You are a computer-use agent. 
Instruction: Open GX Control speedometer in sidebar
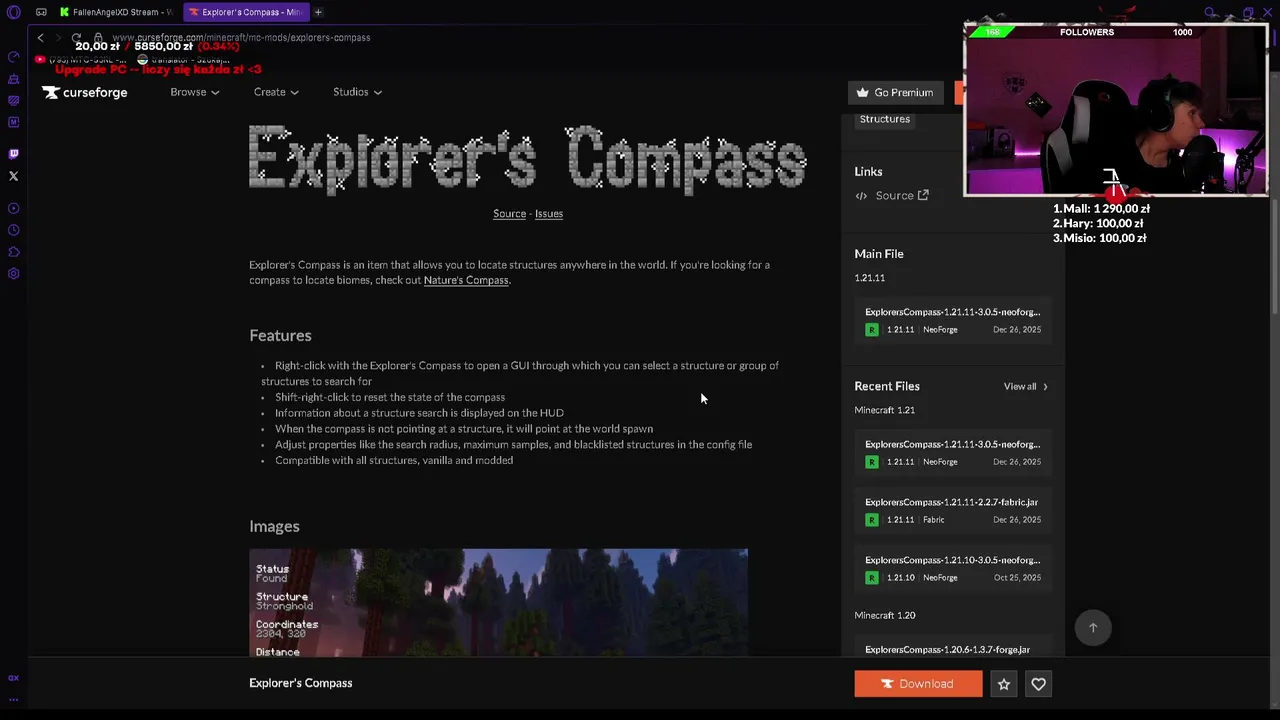tap(13, 57)
